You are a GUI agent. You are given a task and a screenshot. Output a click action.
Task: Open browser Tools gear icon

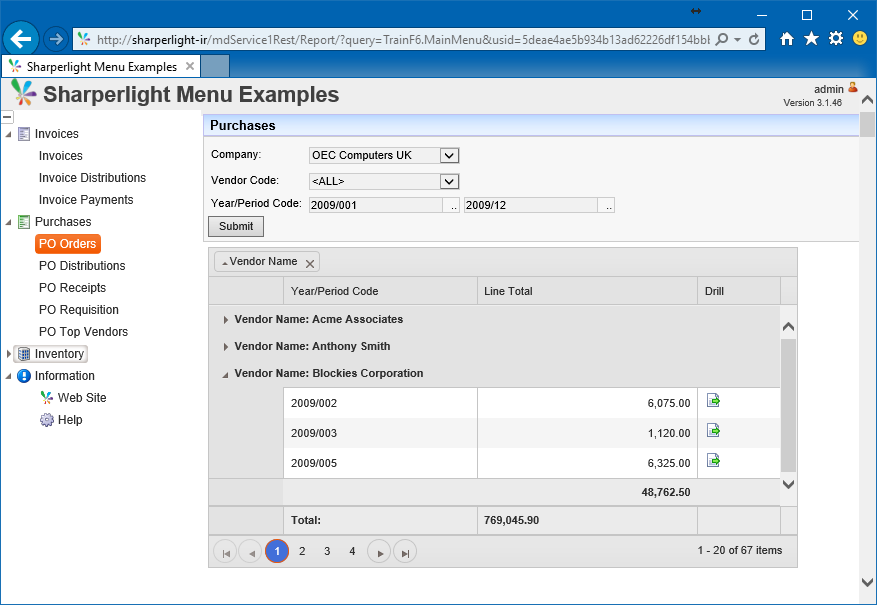tap(836, 39)
